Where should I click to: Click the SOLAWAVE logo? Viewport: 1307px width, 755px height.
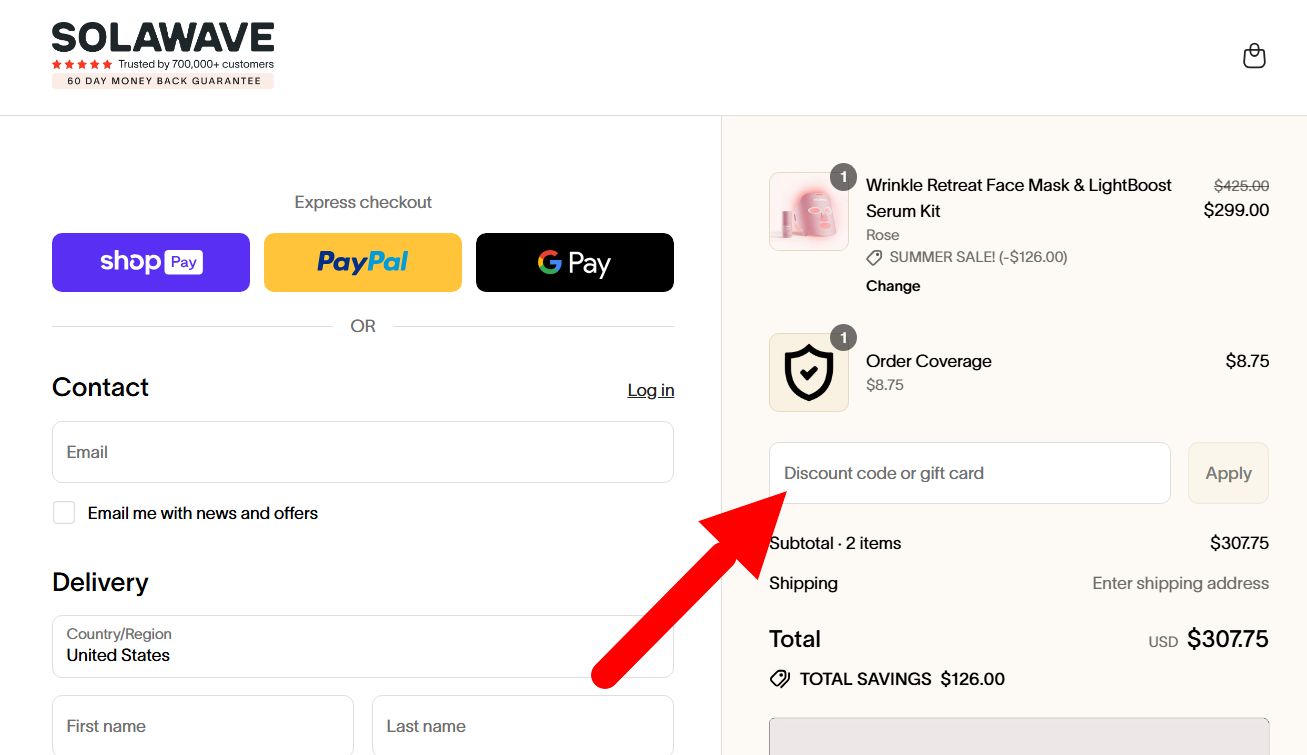[163, 38]
